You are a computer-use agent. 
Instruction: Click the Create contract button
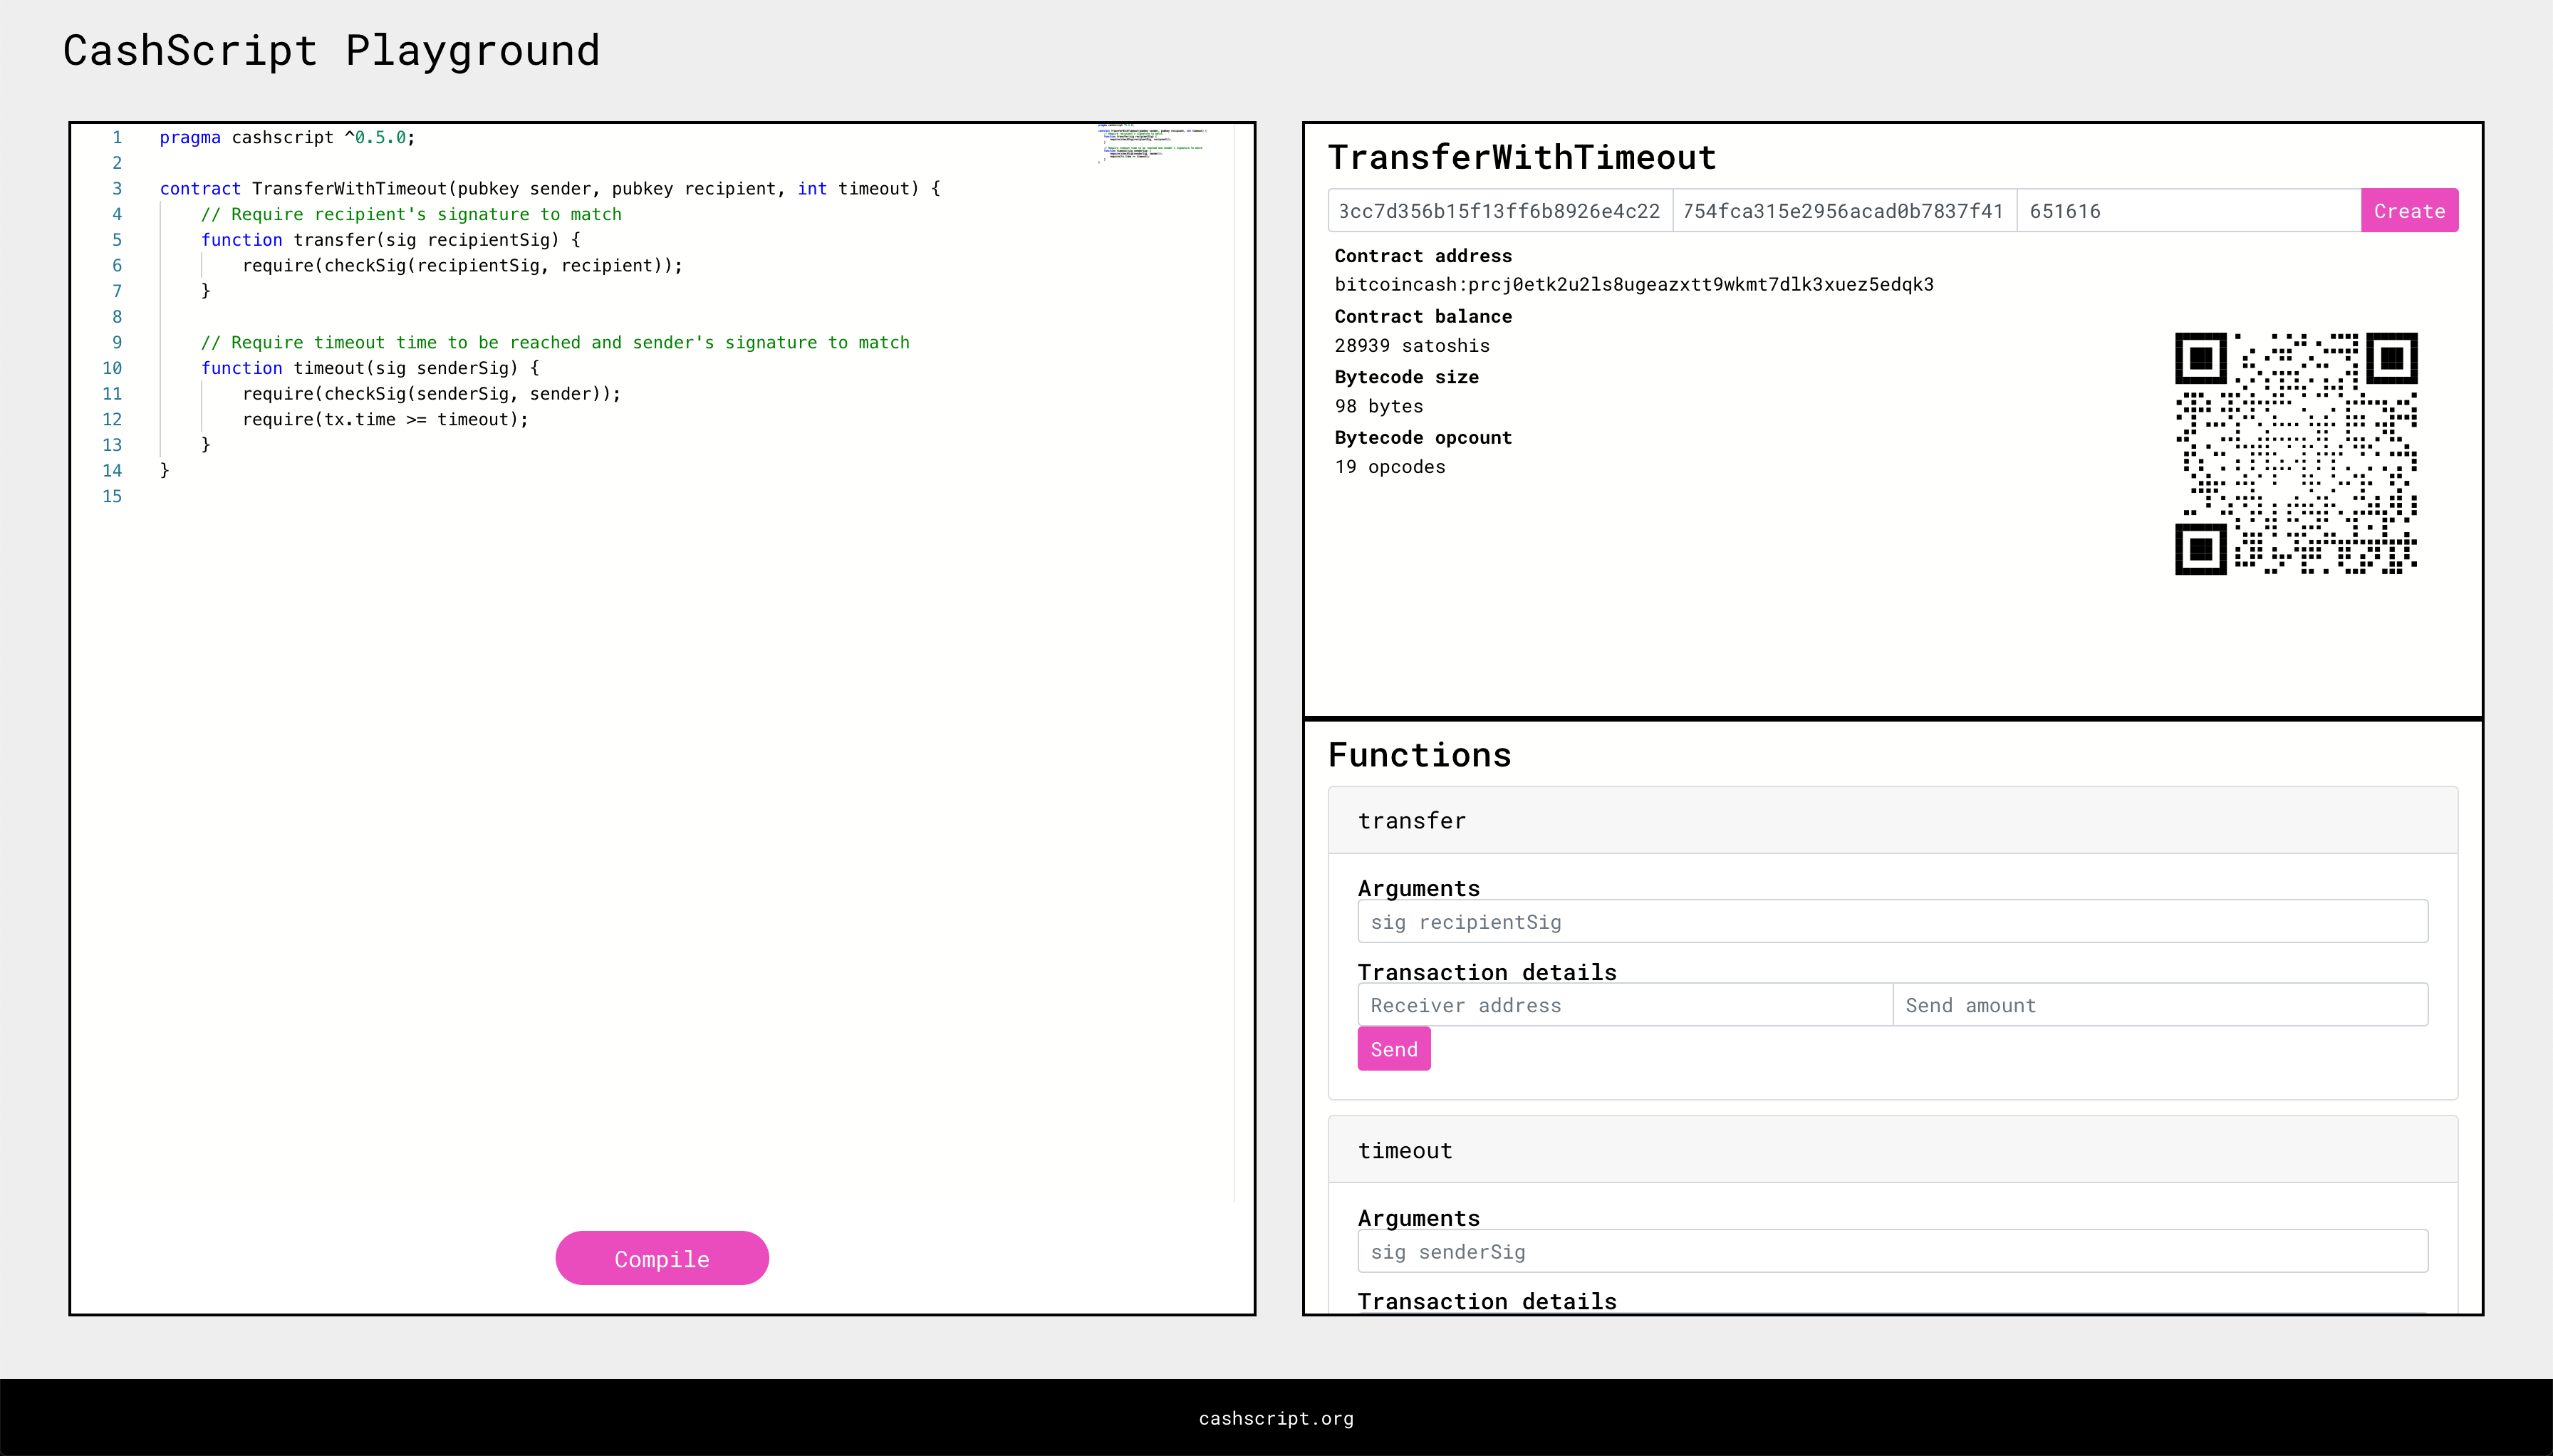tap(2409, 211)
